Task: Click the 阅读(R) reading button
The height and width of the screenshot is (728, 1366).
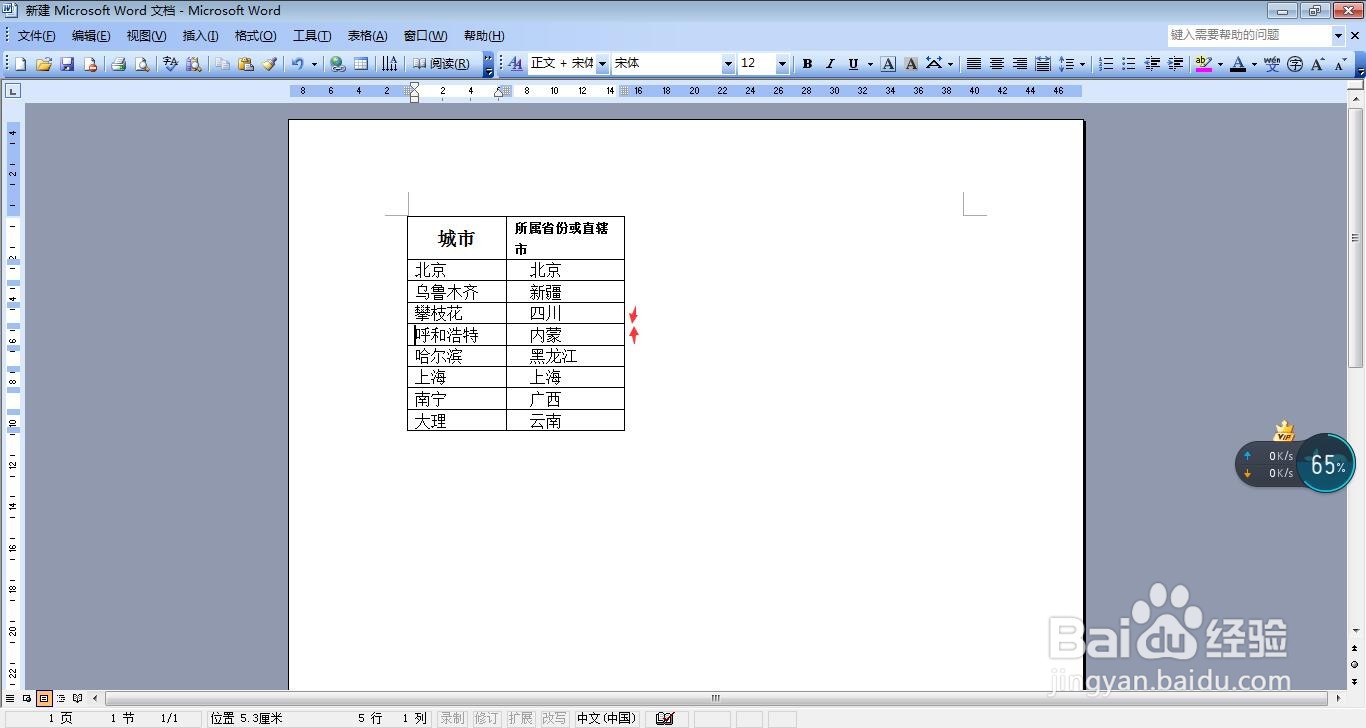Action: [442, 64]
